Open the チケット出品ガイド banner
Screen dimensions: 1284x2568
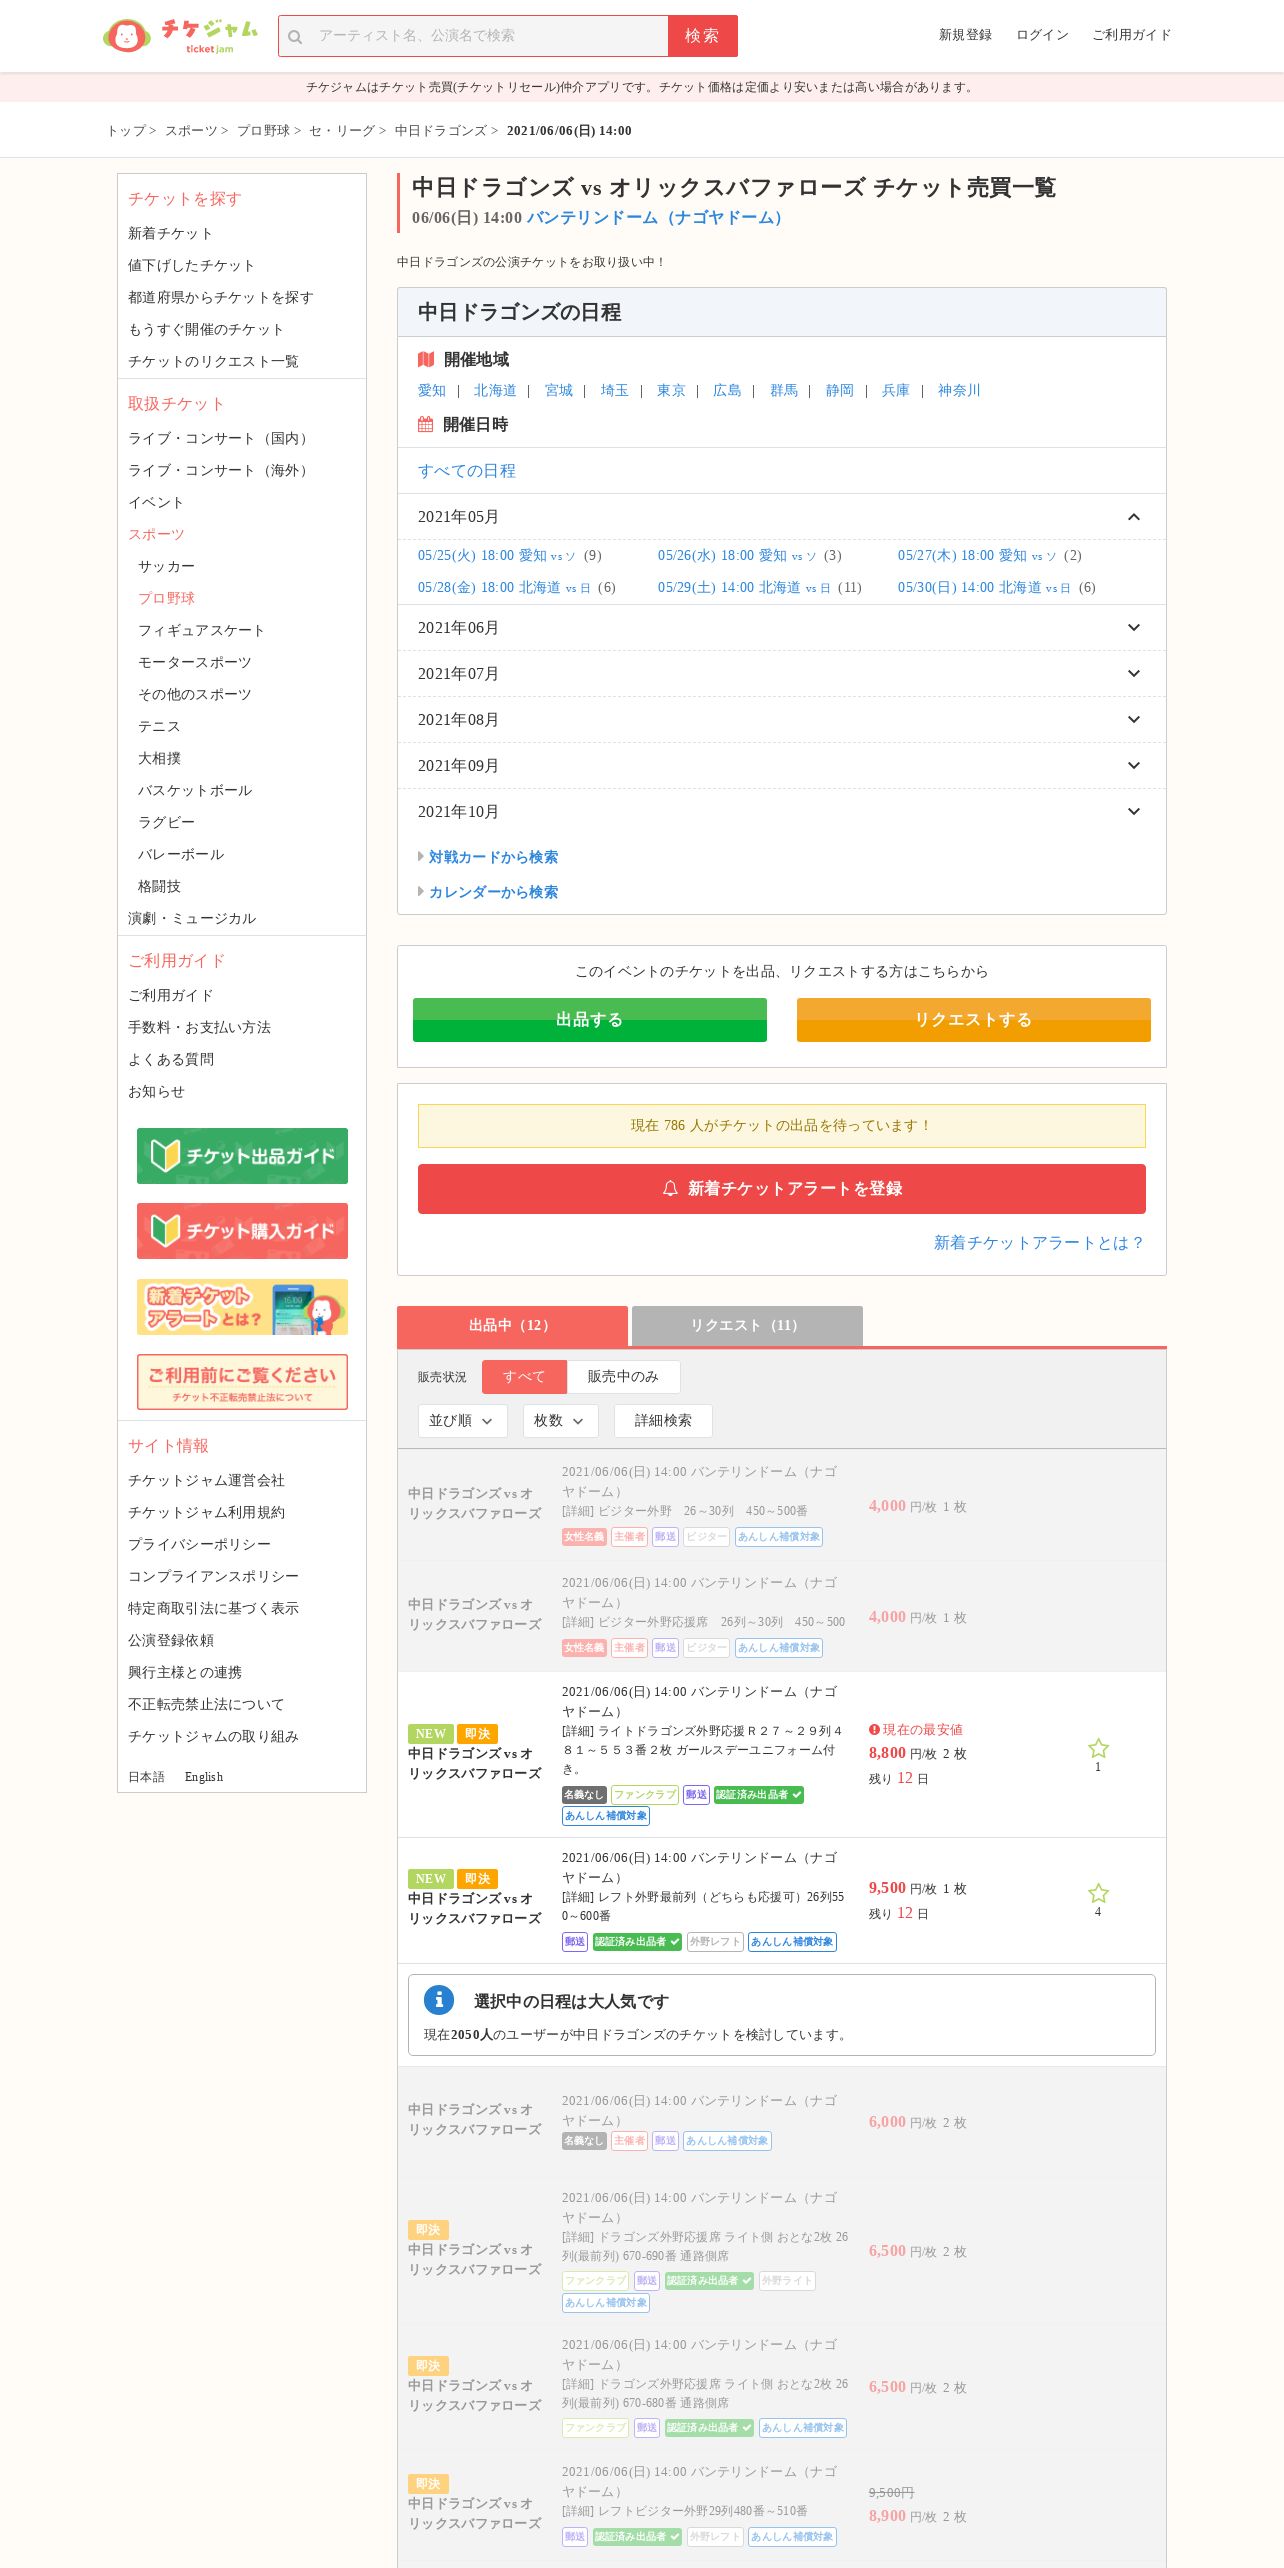tap(242, 1156)
